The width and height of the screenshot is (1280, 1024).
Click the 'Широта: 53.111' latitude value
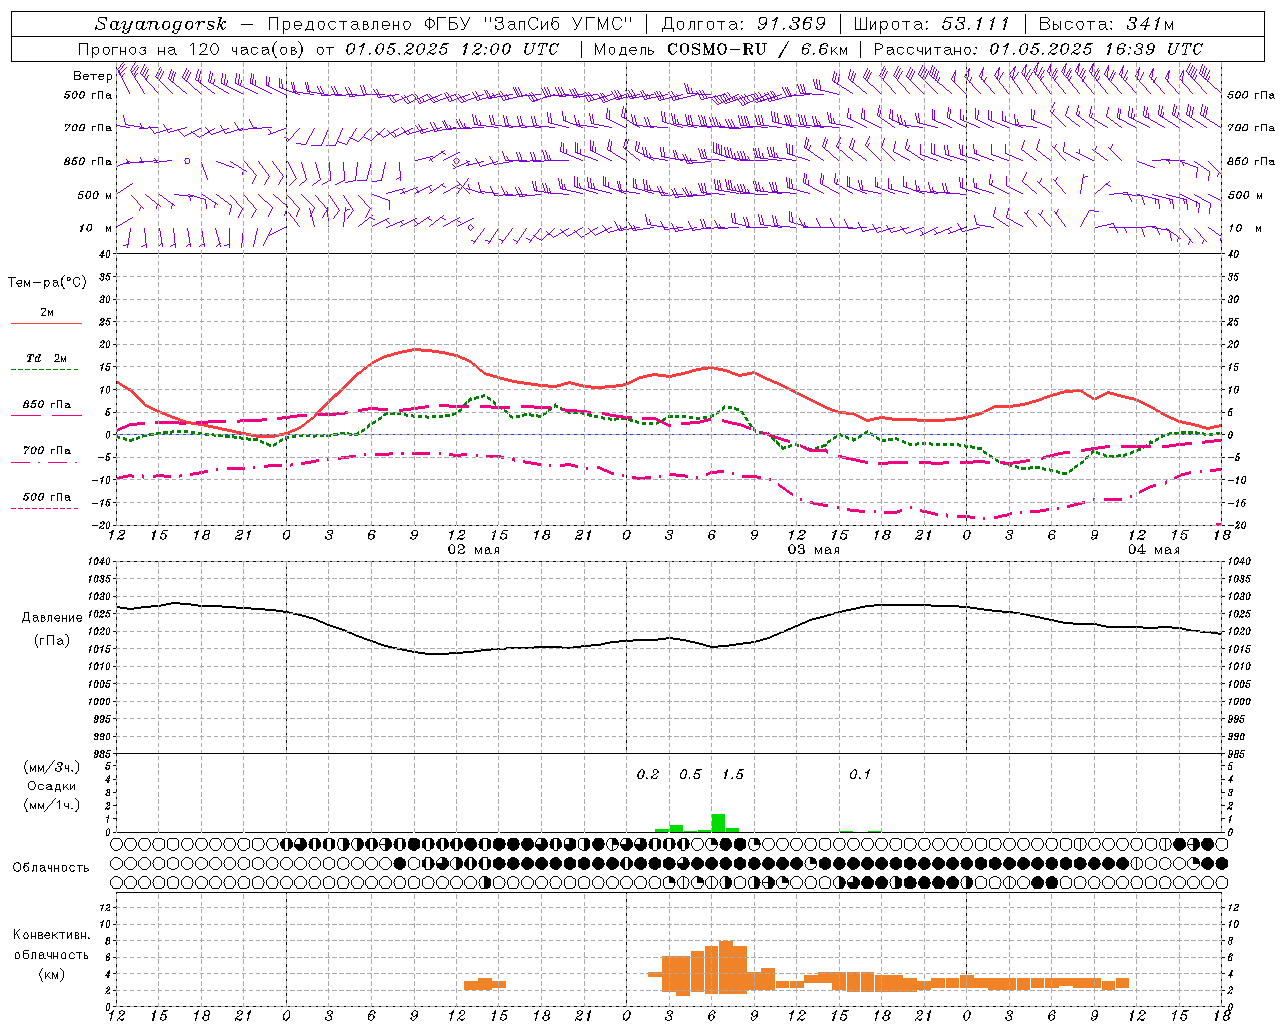tap(932, 24)
